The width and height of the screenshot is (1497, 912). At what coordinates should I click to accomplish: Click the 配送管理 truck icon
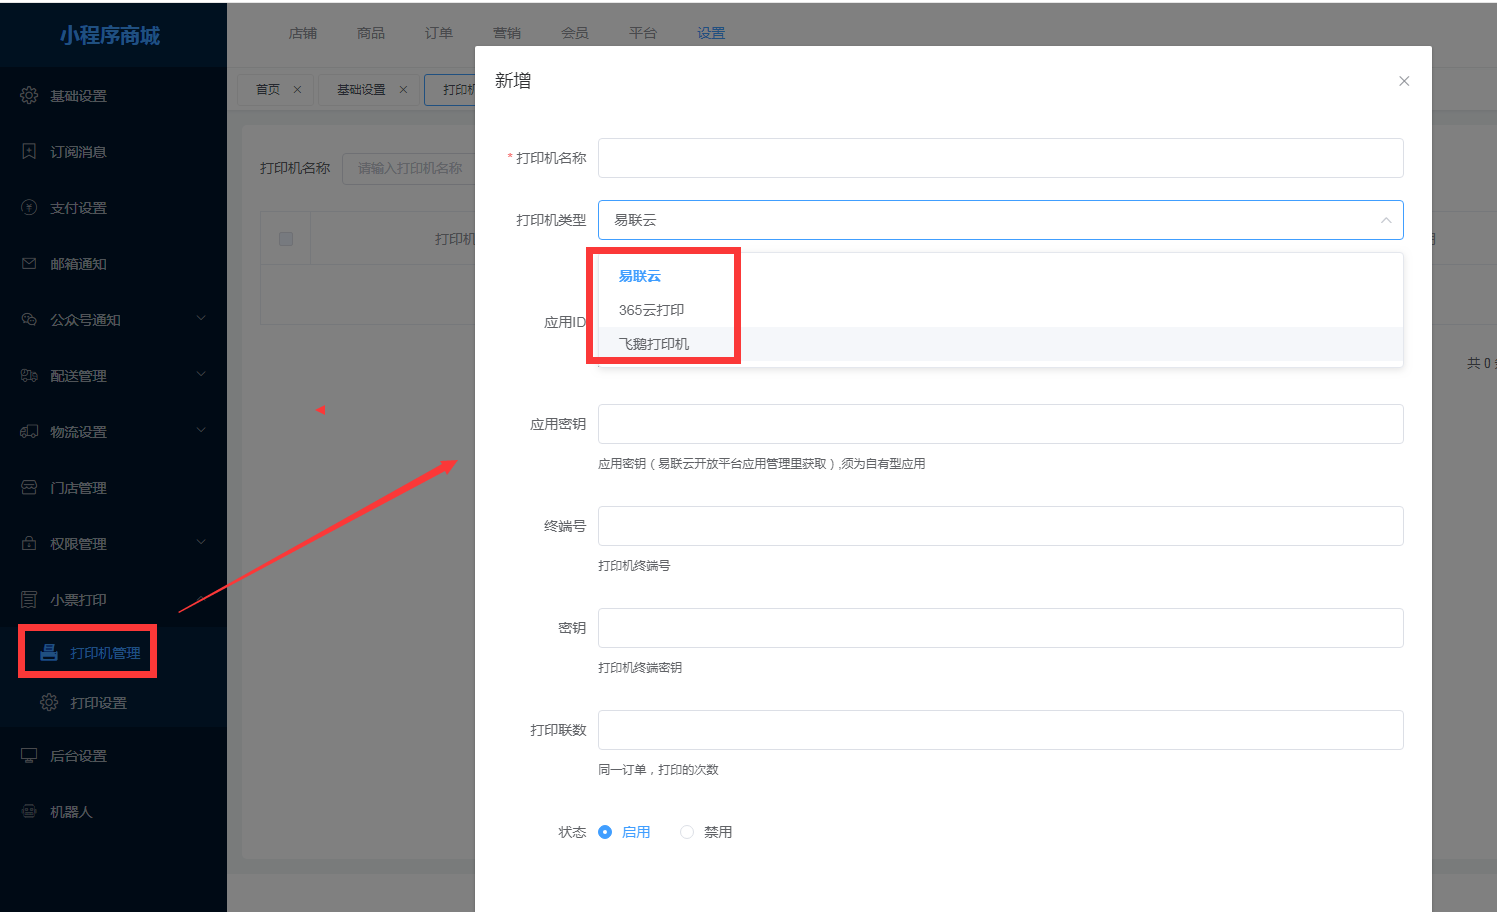click(x=29, y=375)
